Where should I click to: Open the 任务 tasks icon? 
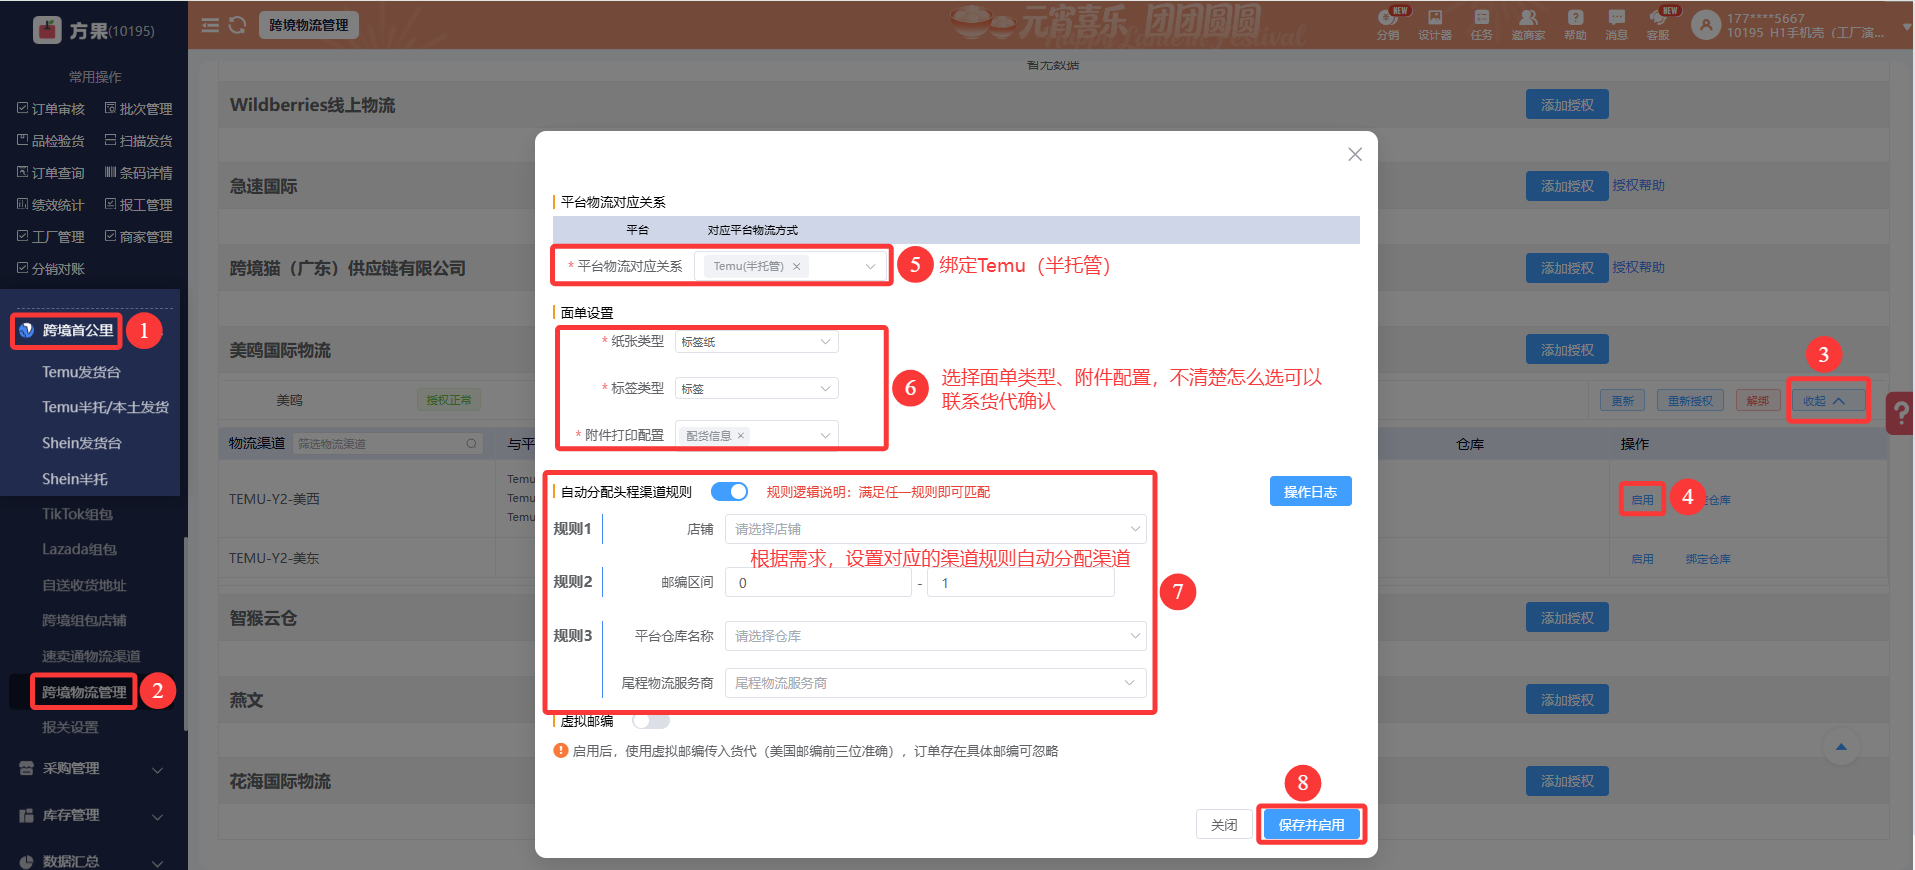[x=1482, y=24]
